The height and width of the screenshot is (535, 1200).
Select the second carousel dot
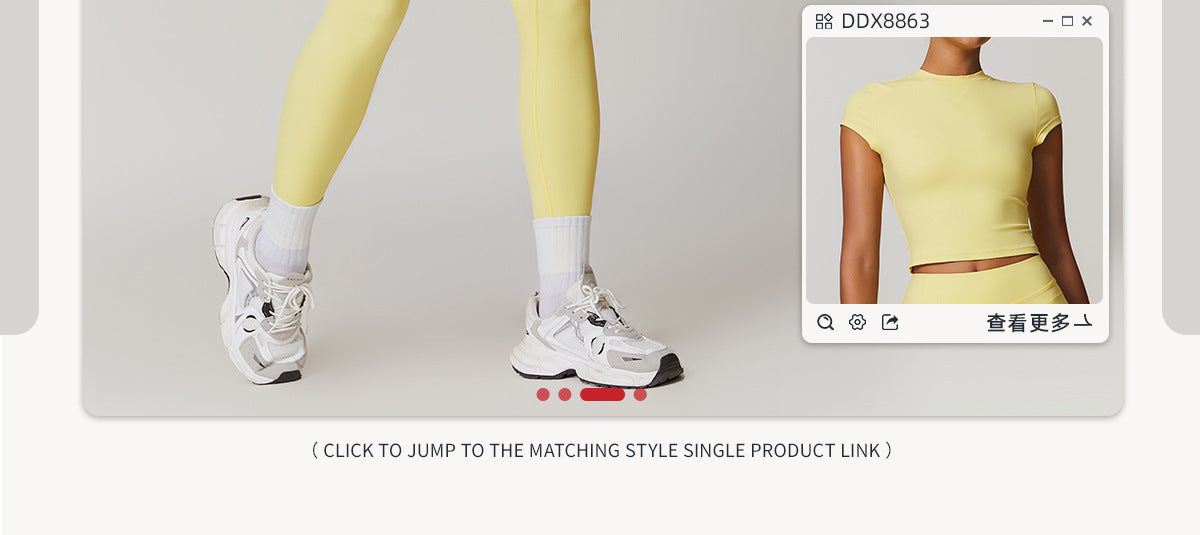[565, 394]
